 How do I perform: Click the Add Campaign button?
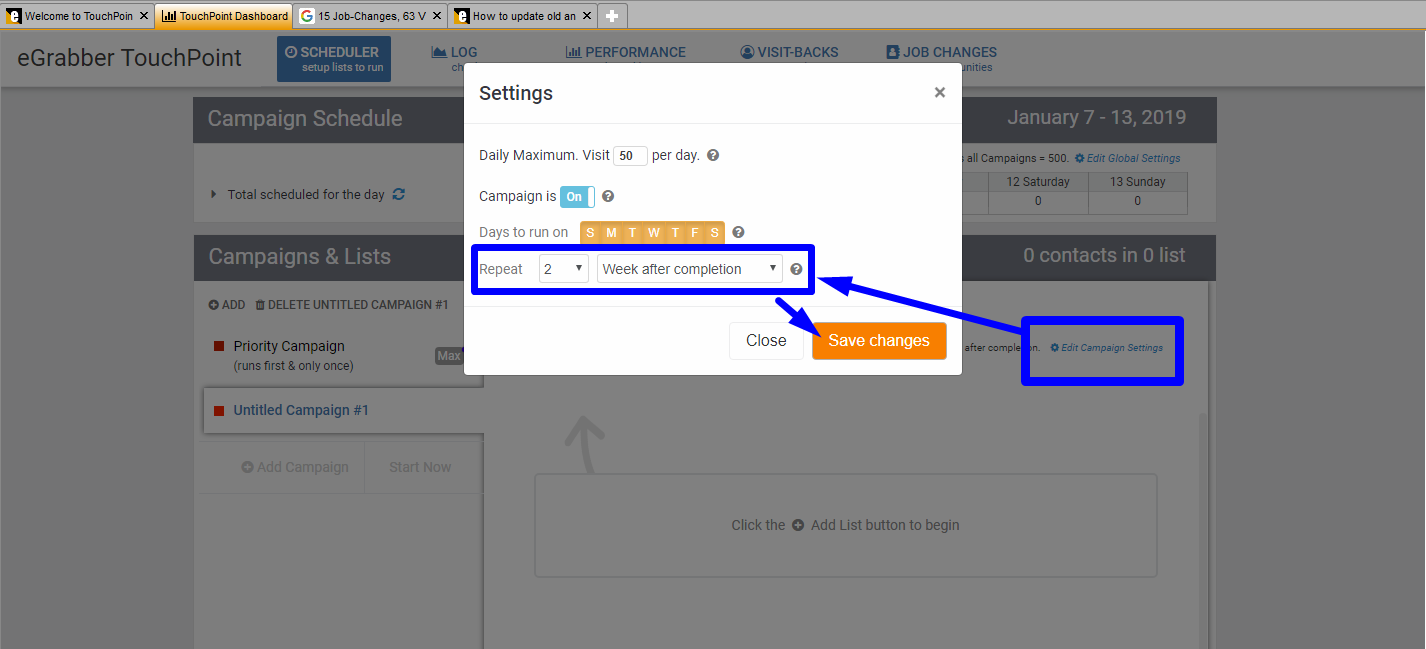click(295, 467)
